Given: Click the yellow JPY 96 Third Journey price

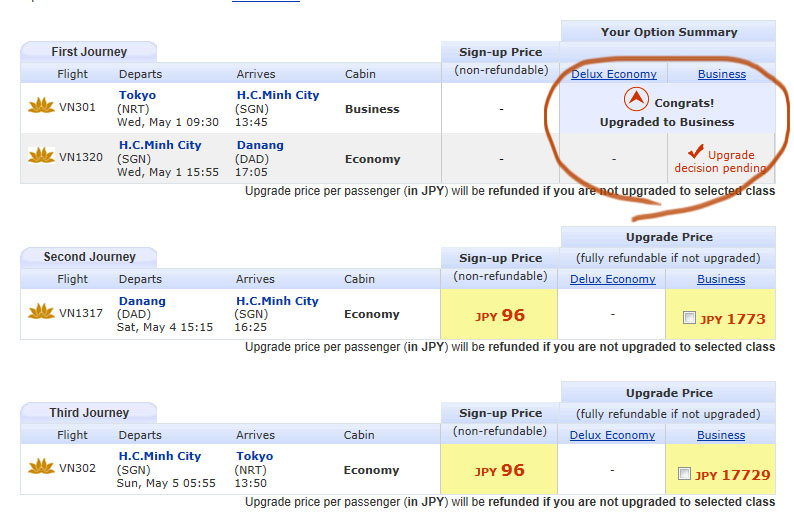Looking at the screenshot, I should pos(500,472).
